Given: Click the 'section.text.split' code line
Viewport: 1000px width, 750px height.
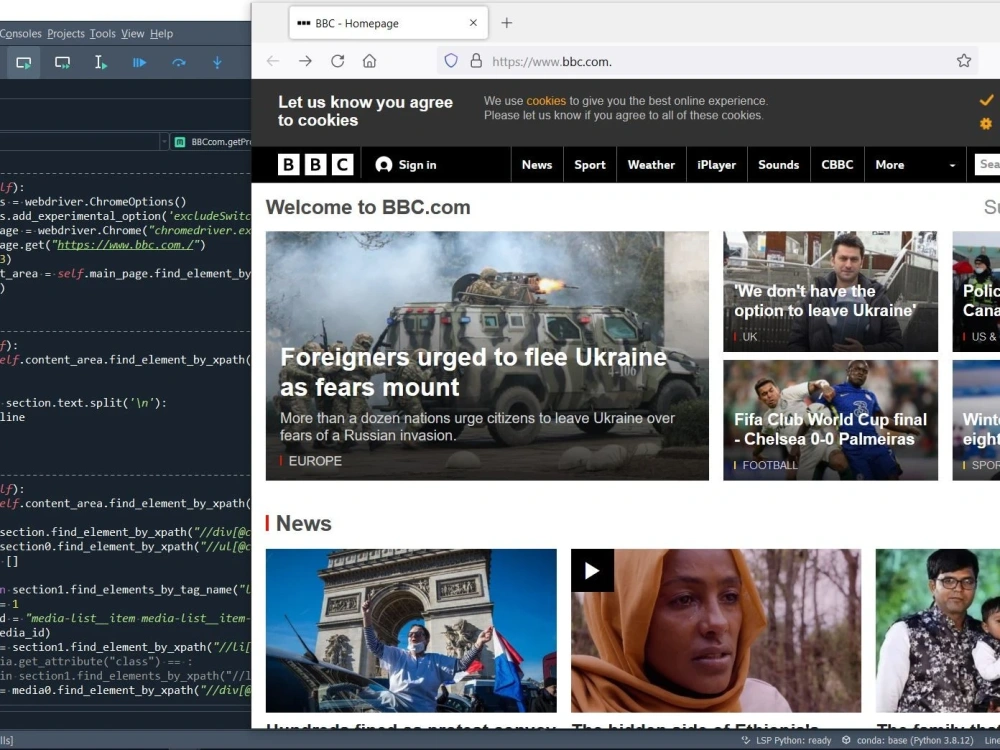Looking at the screenshot, I should [x=84, y=402].
